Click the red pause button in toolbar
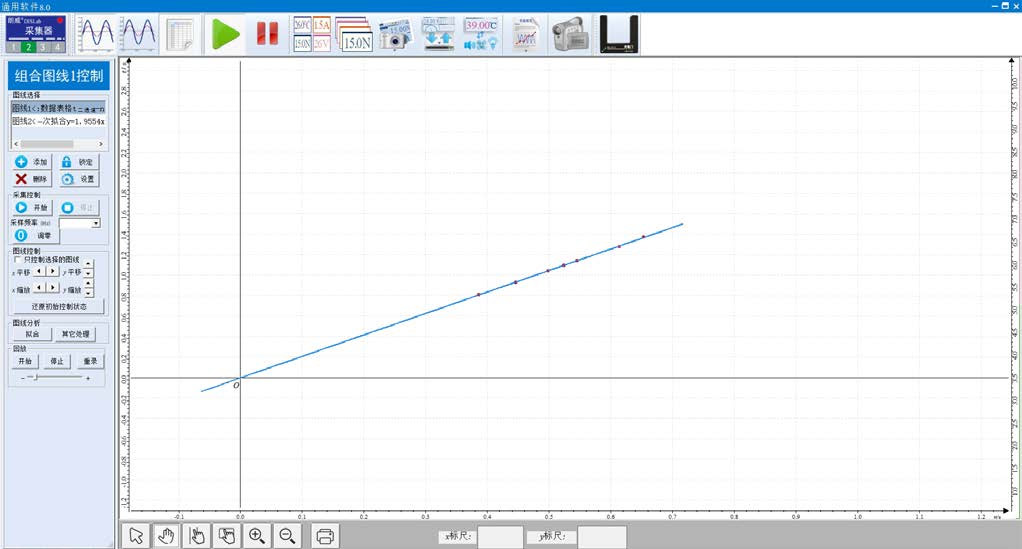Viewport: 1022px width, 549px height. point(267,34)
